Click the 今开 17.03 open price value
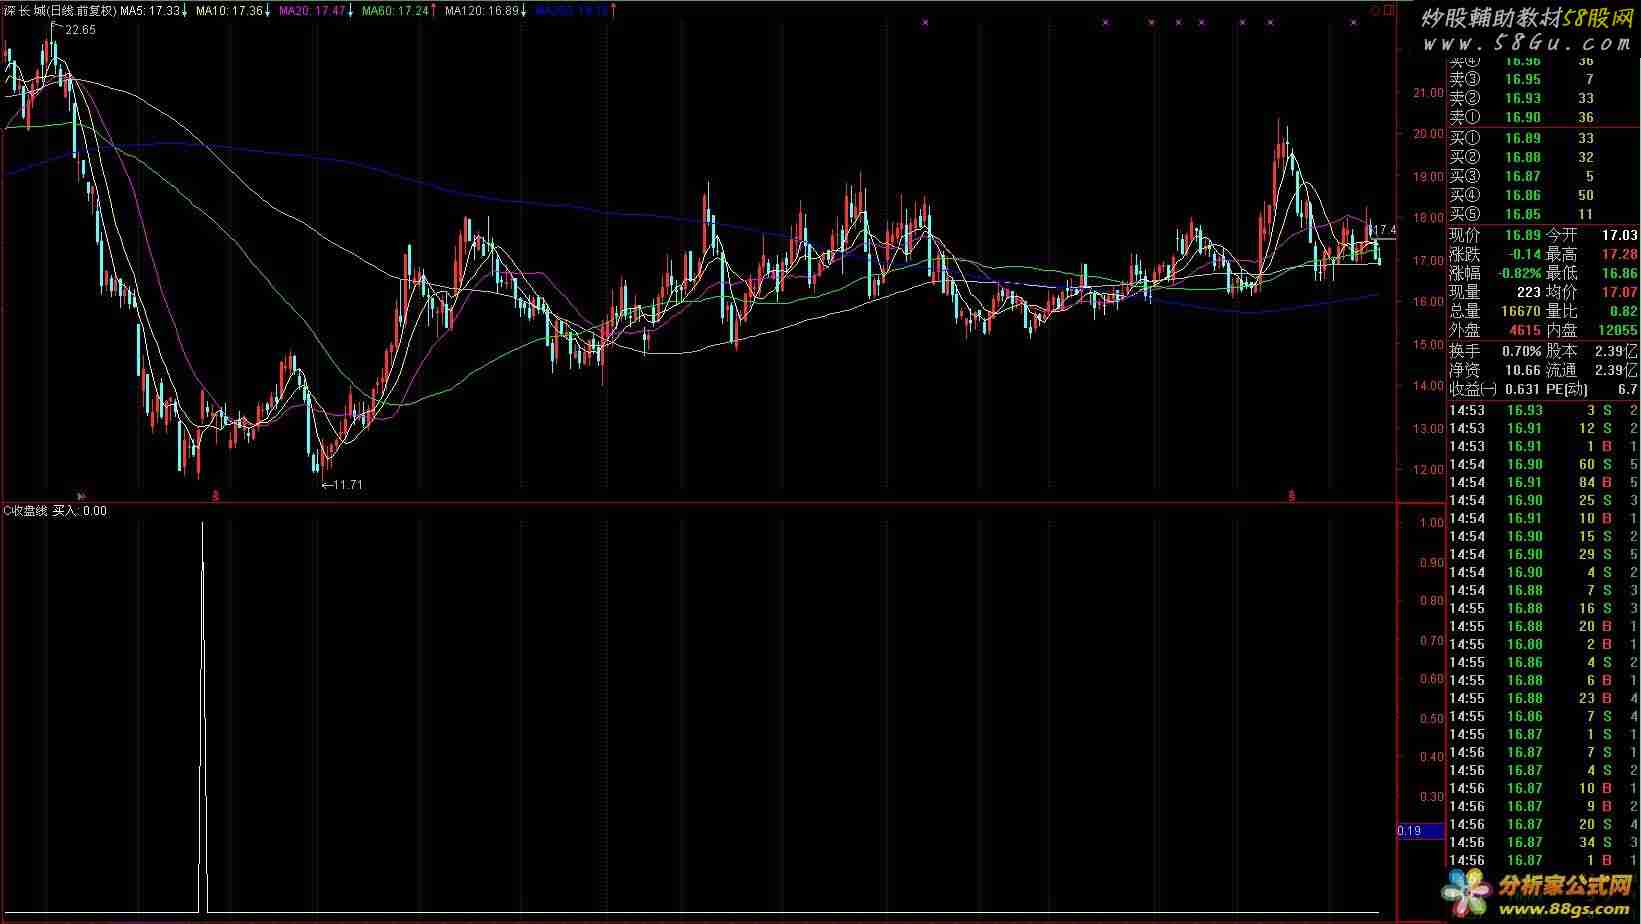The height and width of the screenshot is (924, 1641). (1619, 235)
